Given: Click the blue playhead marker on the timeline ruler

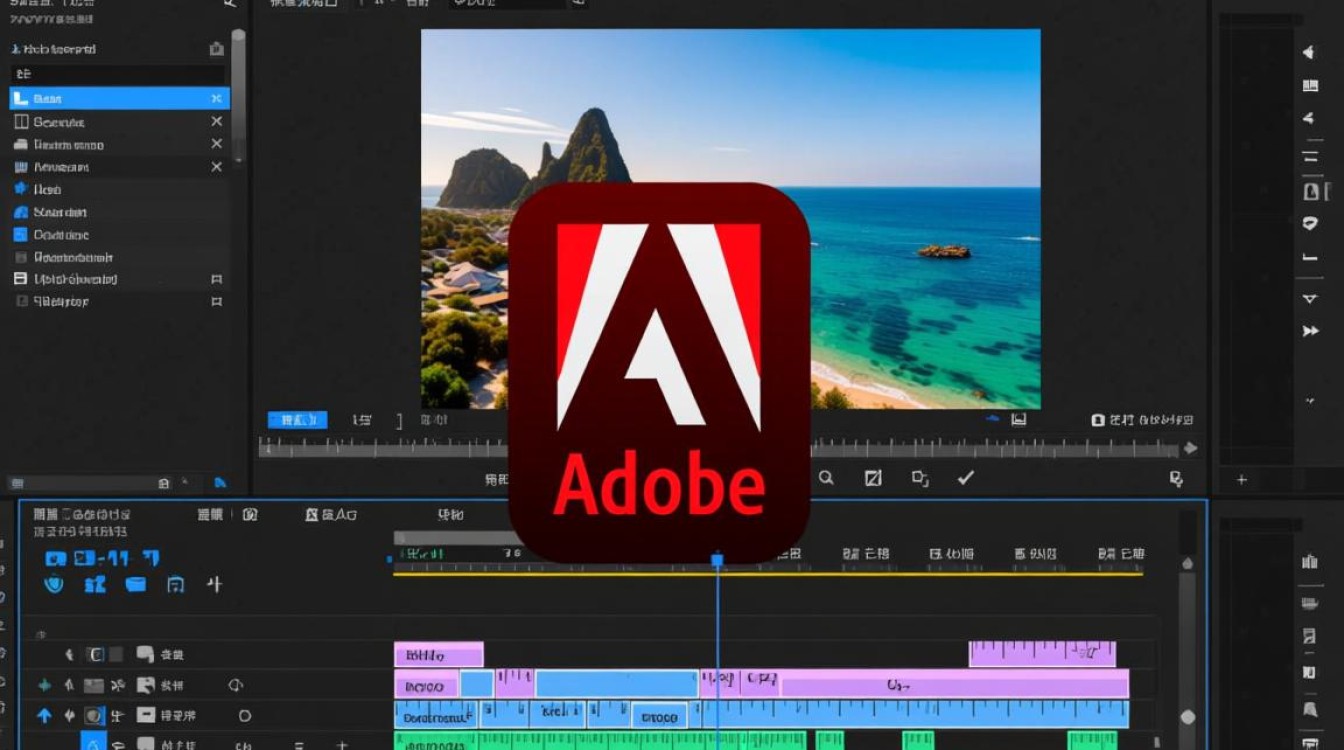Looking at the screenshot, I should [x=717, y=561].
